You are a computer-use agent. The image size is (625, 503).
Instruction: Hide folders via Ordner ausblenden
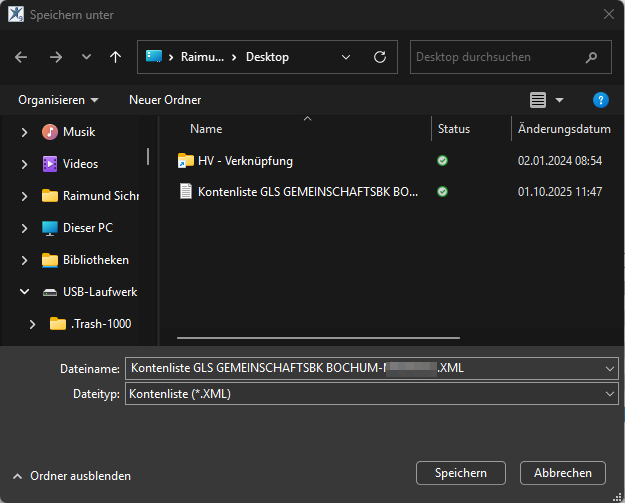pyautogui.click(x=71, y=476)
